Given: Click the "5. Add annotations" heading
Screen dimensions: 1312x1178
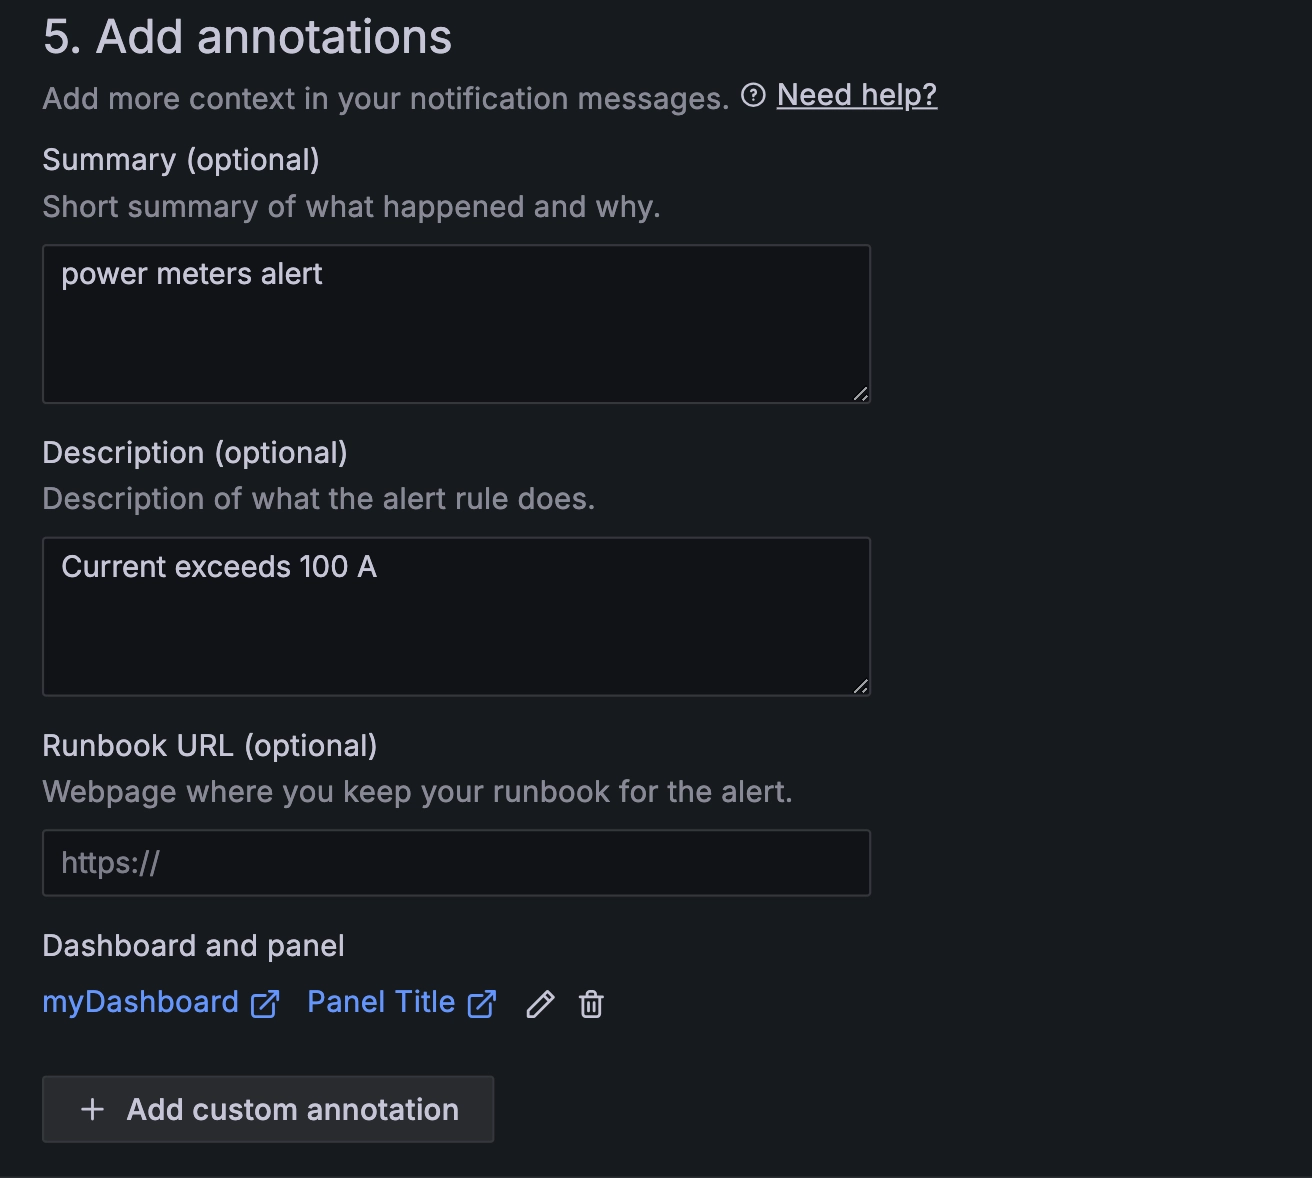Looking at the screenshot, I should [247, 37].
